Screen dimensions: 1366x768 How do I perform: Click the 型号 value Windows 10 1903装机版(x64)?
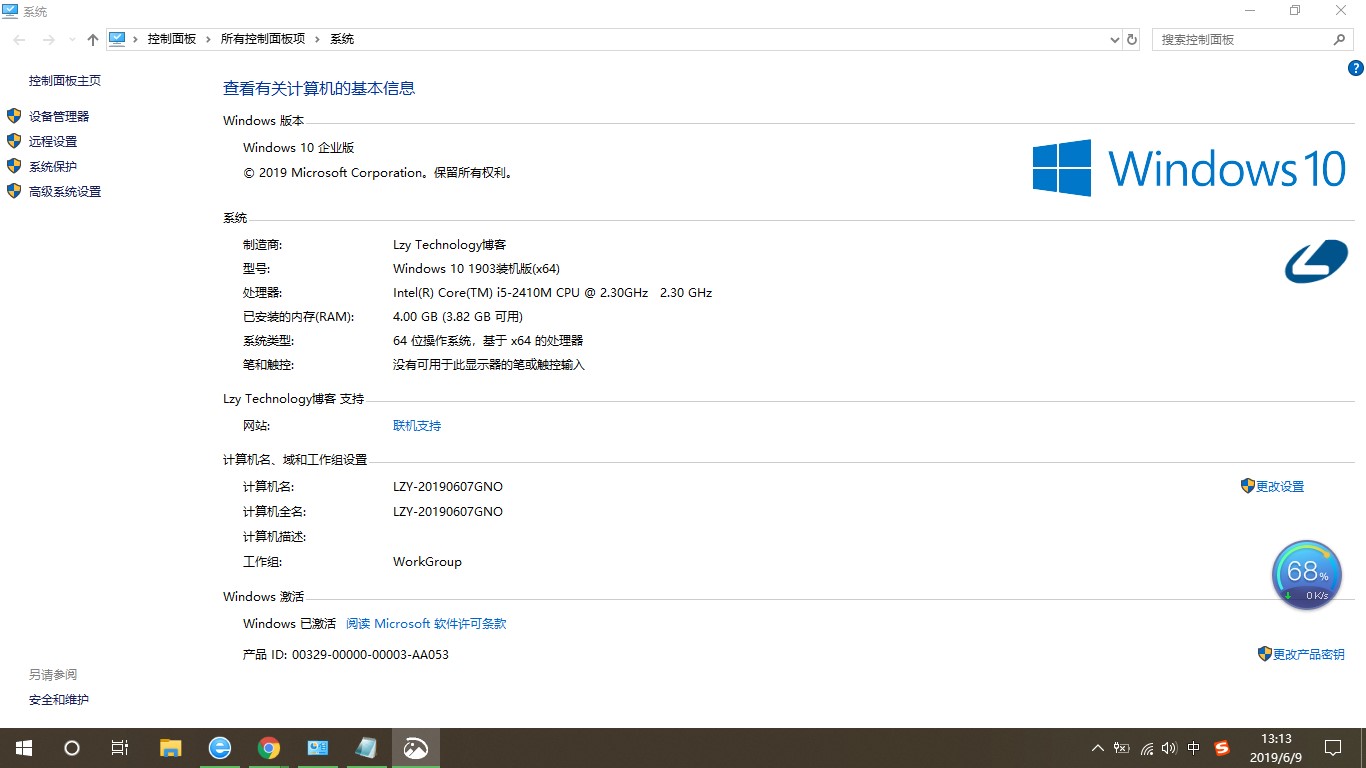[476, 268]
